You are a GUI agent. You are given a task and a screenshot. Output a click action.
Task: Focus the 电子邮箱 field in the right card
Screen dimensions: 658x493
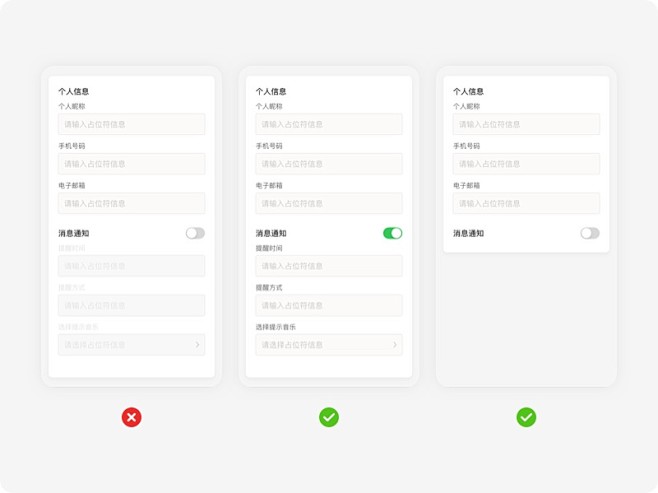click(526, 203)
